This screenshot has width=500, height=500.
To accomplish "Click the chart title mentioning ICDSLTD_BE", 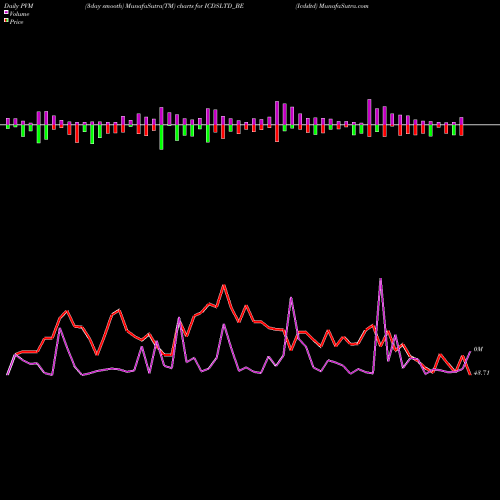I will (x=164, y=6).
